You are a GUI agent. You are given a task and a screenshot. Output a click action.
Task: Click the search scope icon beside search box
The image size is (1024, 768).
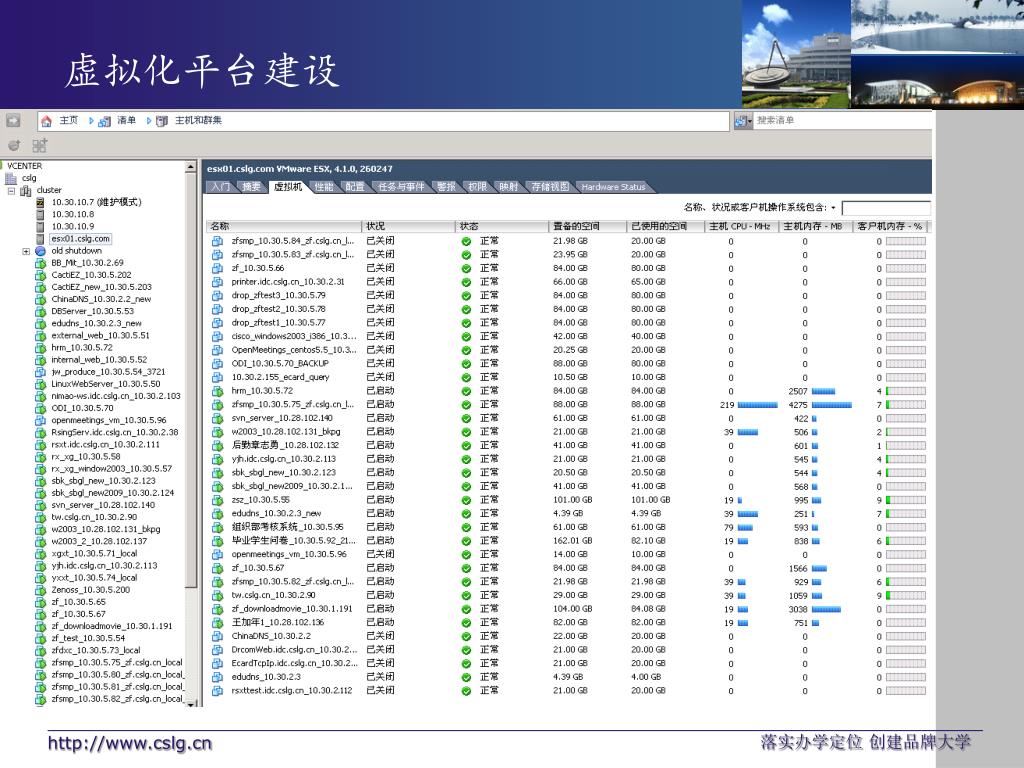click(741, 121)
